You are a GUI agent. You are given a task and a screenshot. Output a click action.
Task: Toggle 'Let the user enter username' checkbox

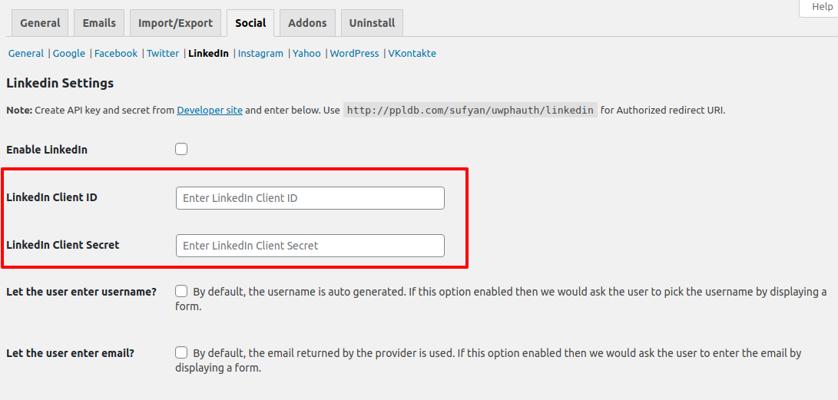coord(181,291)
